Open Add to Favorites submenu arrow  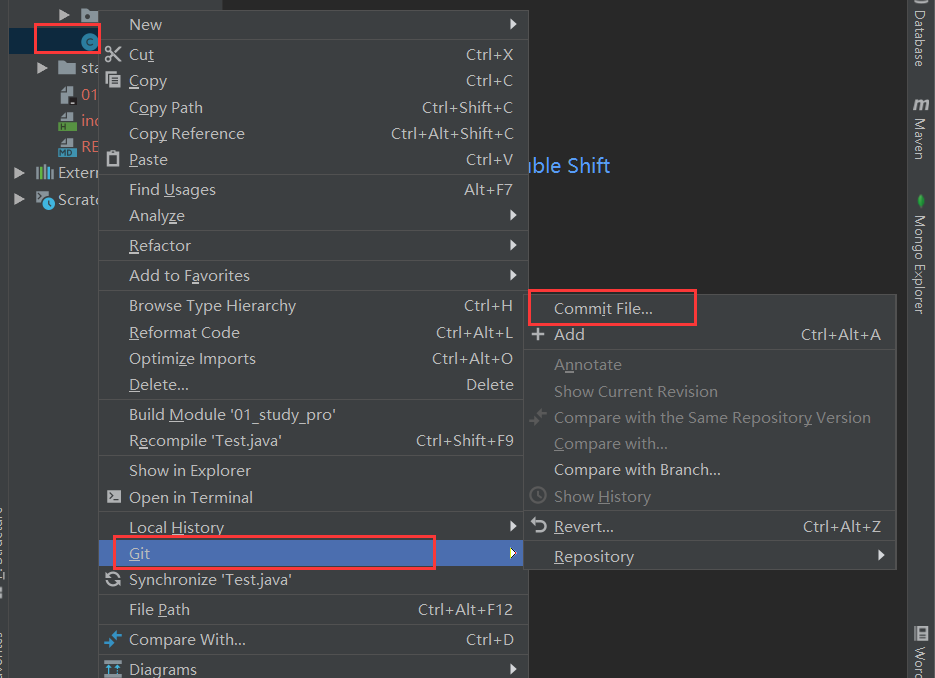click(513, 274)
